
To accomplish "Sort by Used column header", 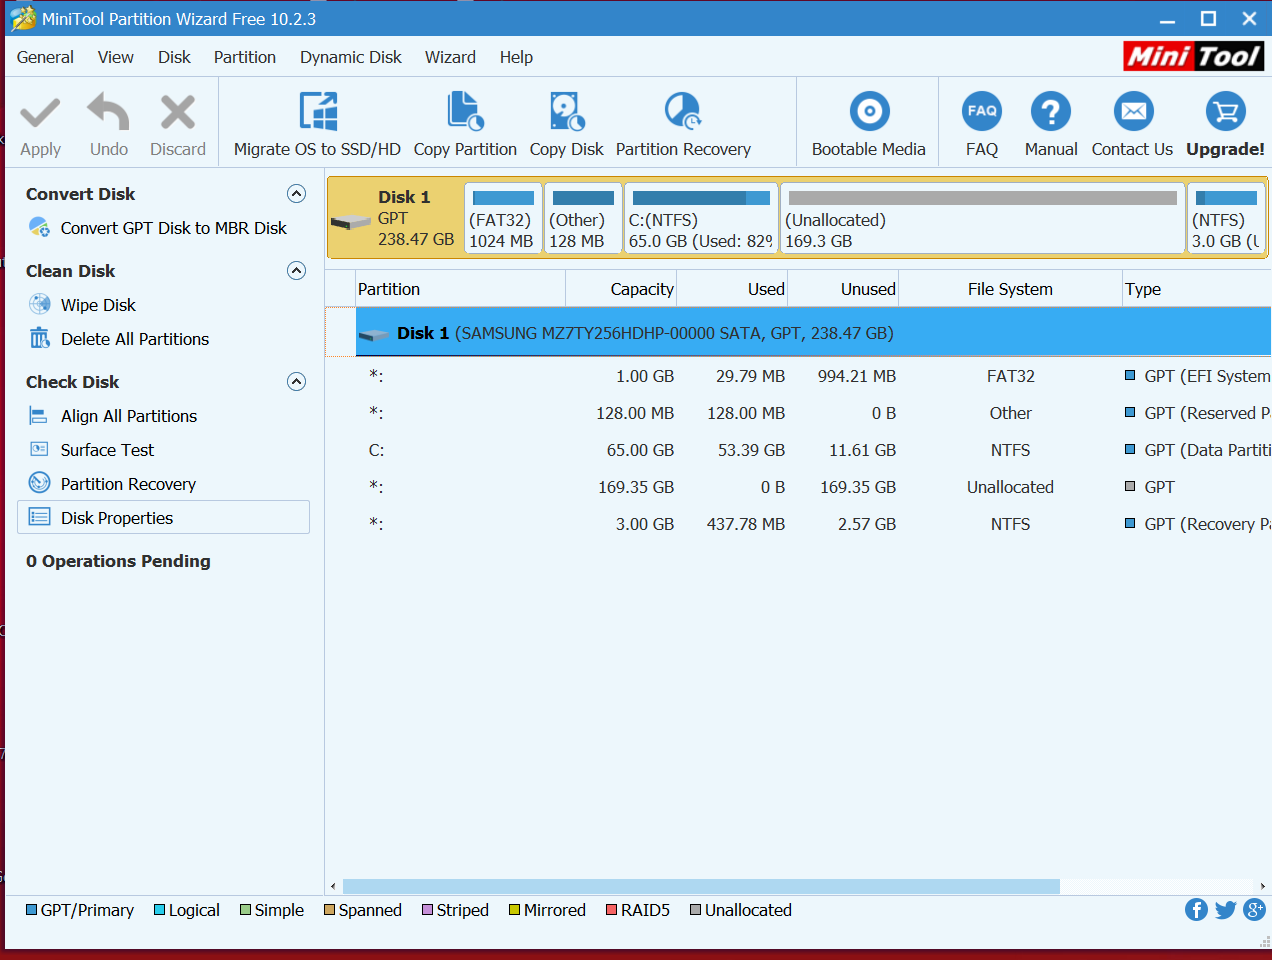I will pyautogui.click(x=732, y=289).
